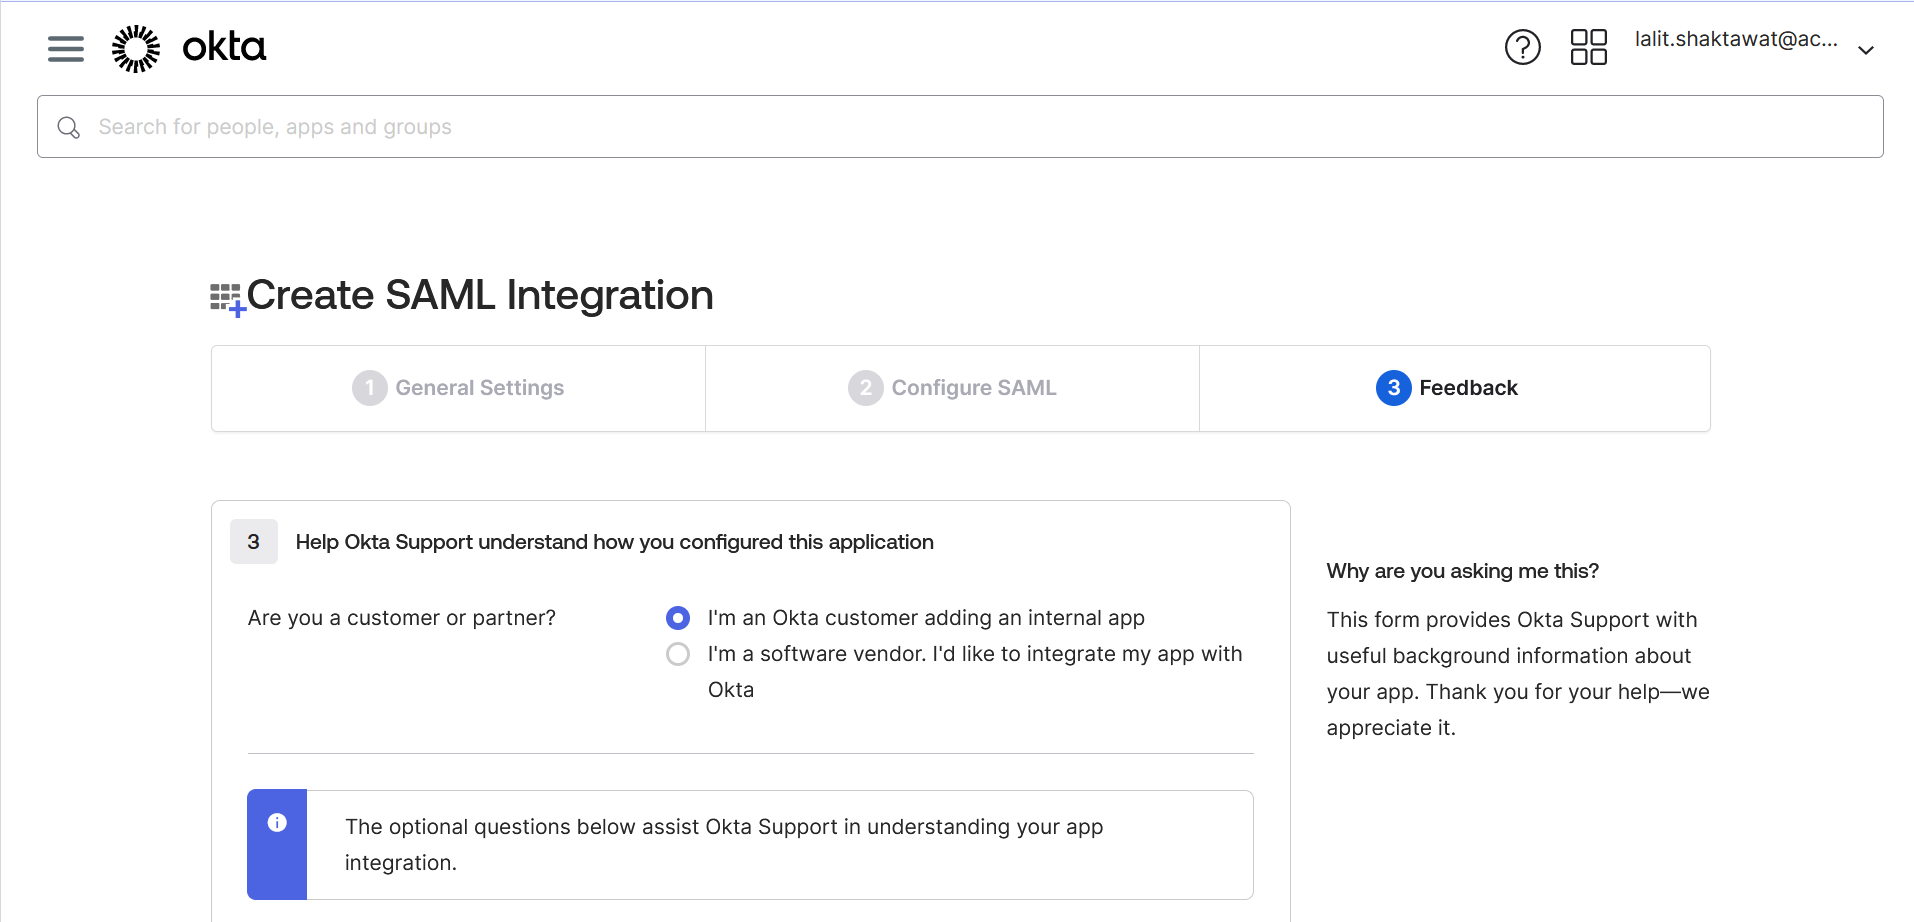The height and width of the screenshot is (922, 1914).
Task: Go to the General Settings step
Action: point(458,388)
